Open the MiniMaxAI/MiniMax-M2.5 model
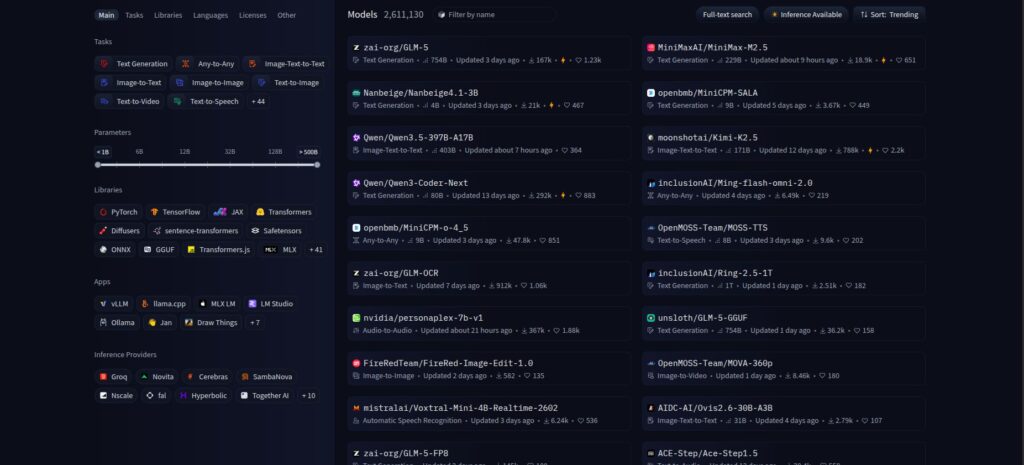 (x=783, y=53)
